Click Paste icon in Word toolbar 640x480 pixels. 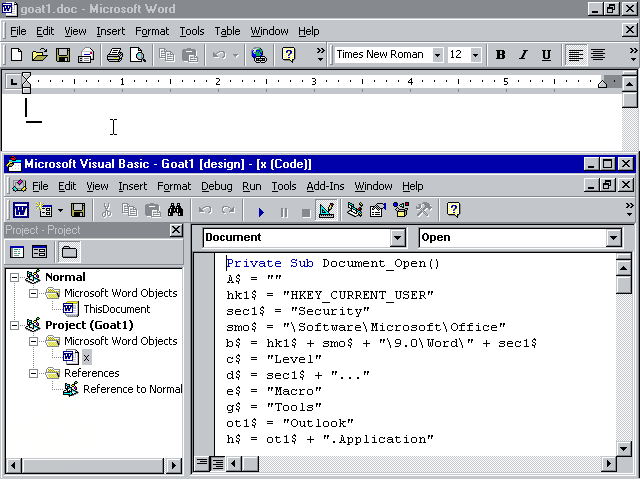tap(190, 55)
